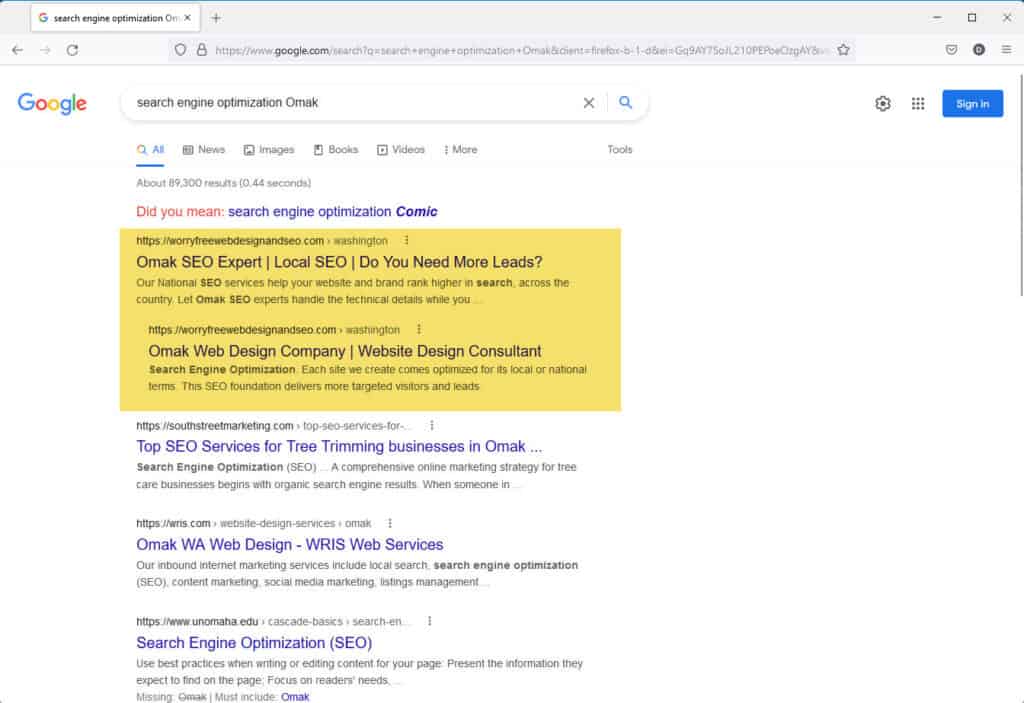Open options dots beside southstreetmarketing.com result
Screen dimensions: 1024x703
tap(431, 425)
